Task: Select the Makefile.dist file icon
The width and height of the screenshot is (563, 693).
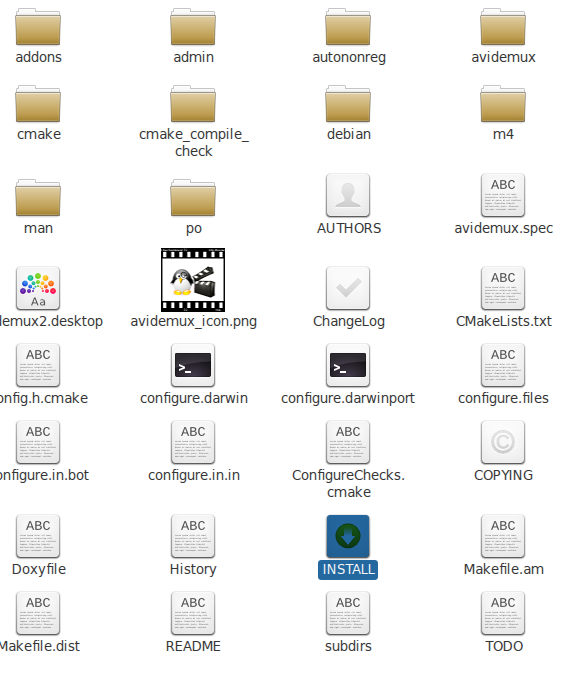Action: coord(38,613)
